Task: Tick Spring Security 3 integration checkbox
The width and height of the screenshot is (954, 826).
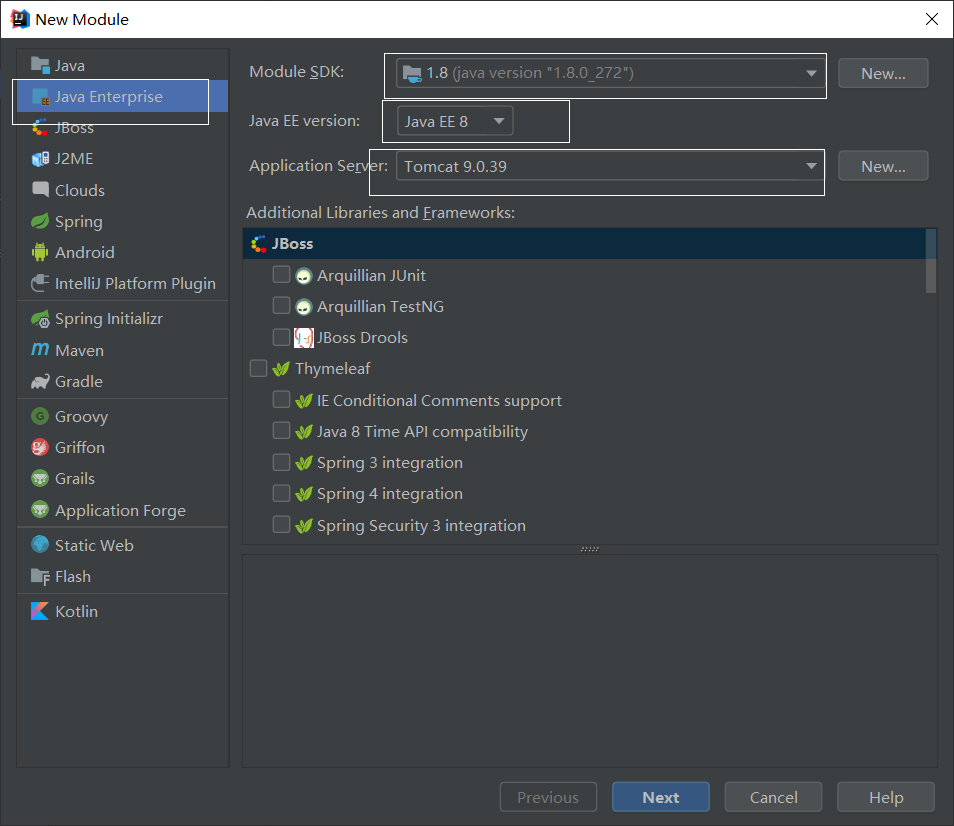Action: [x=281, y=524]
